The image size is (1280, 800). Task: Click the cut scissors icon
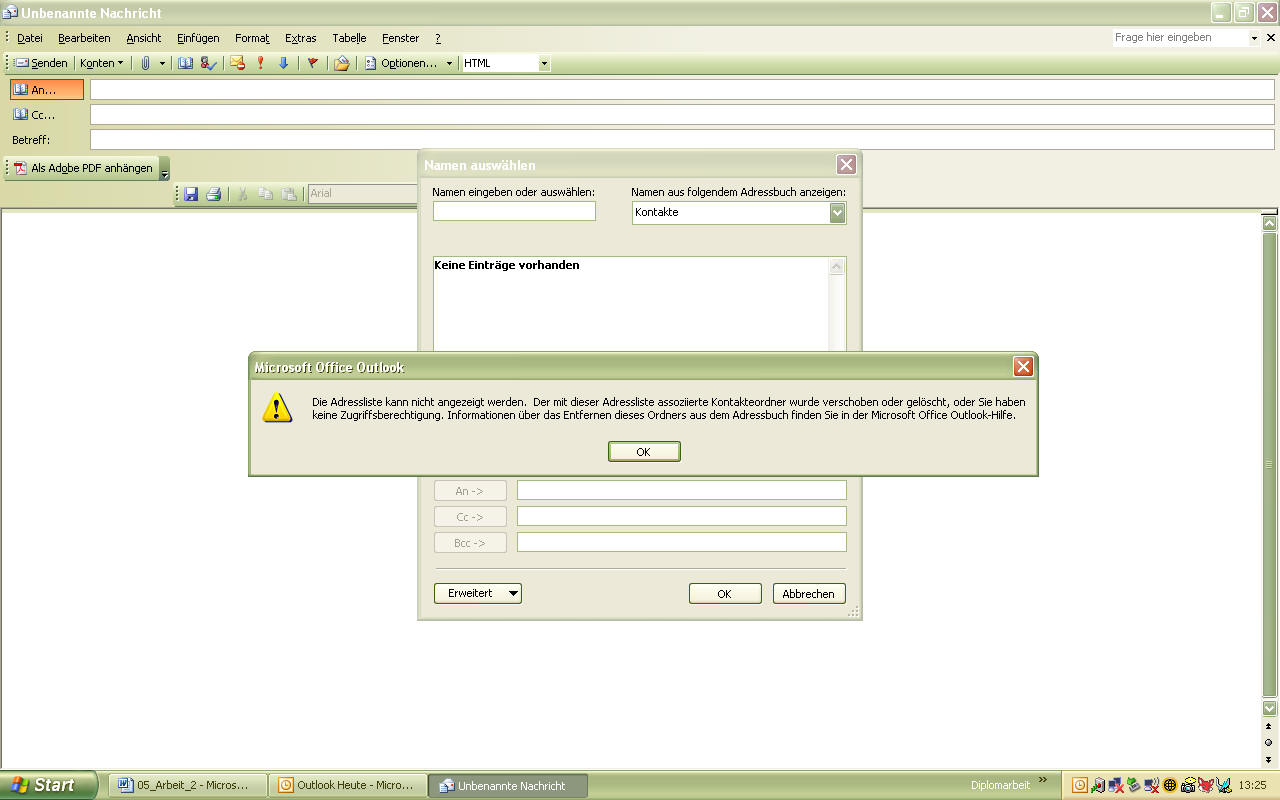(242, 193)
